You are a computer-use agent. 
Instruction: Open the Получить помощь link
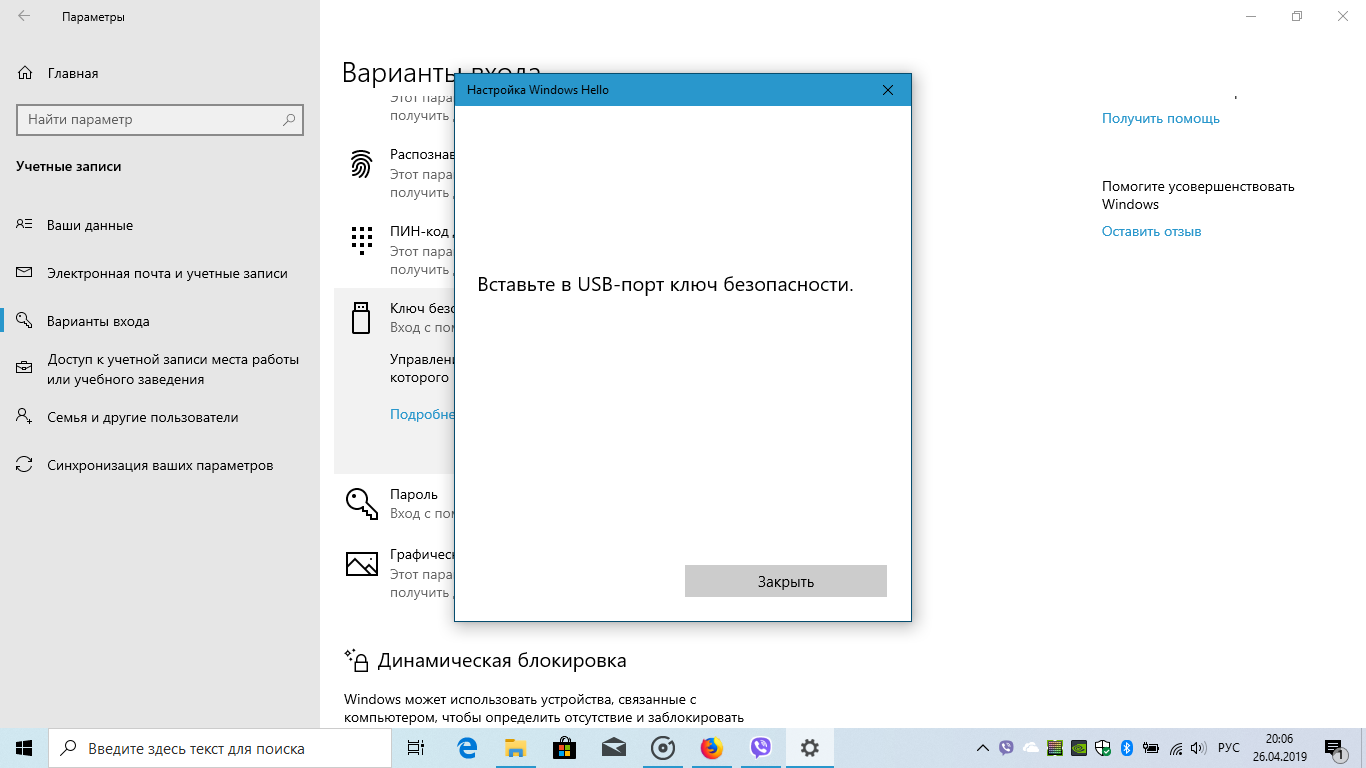[x=1161, y=118]
